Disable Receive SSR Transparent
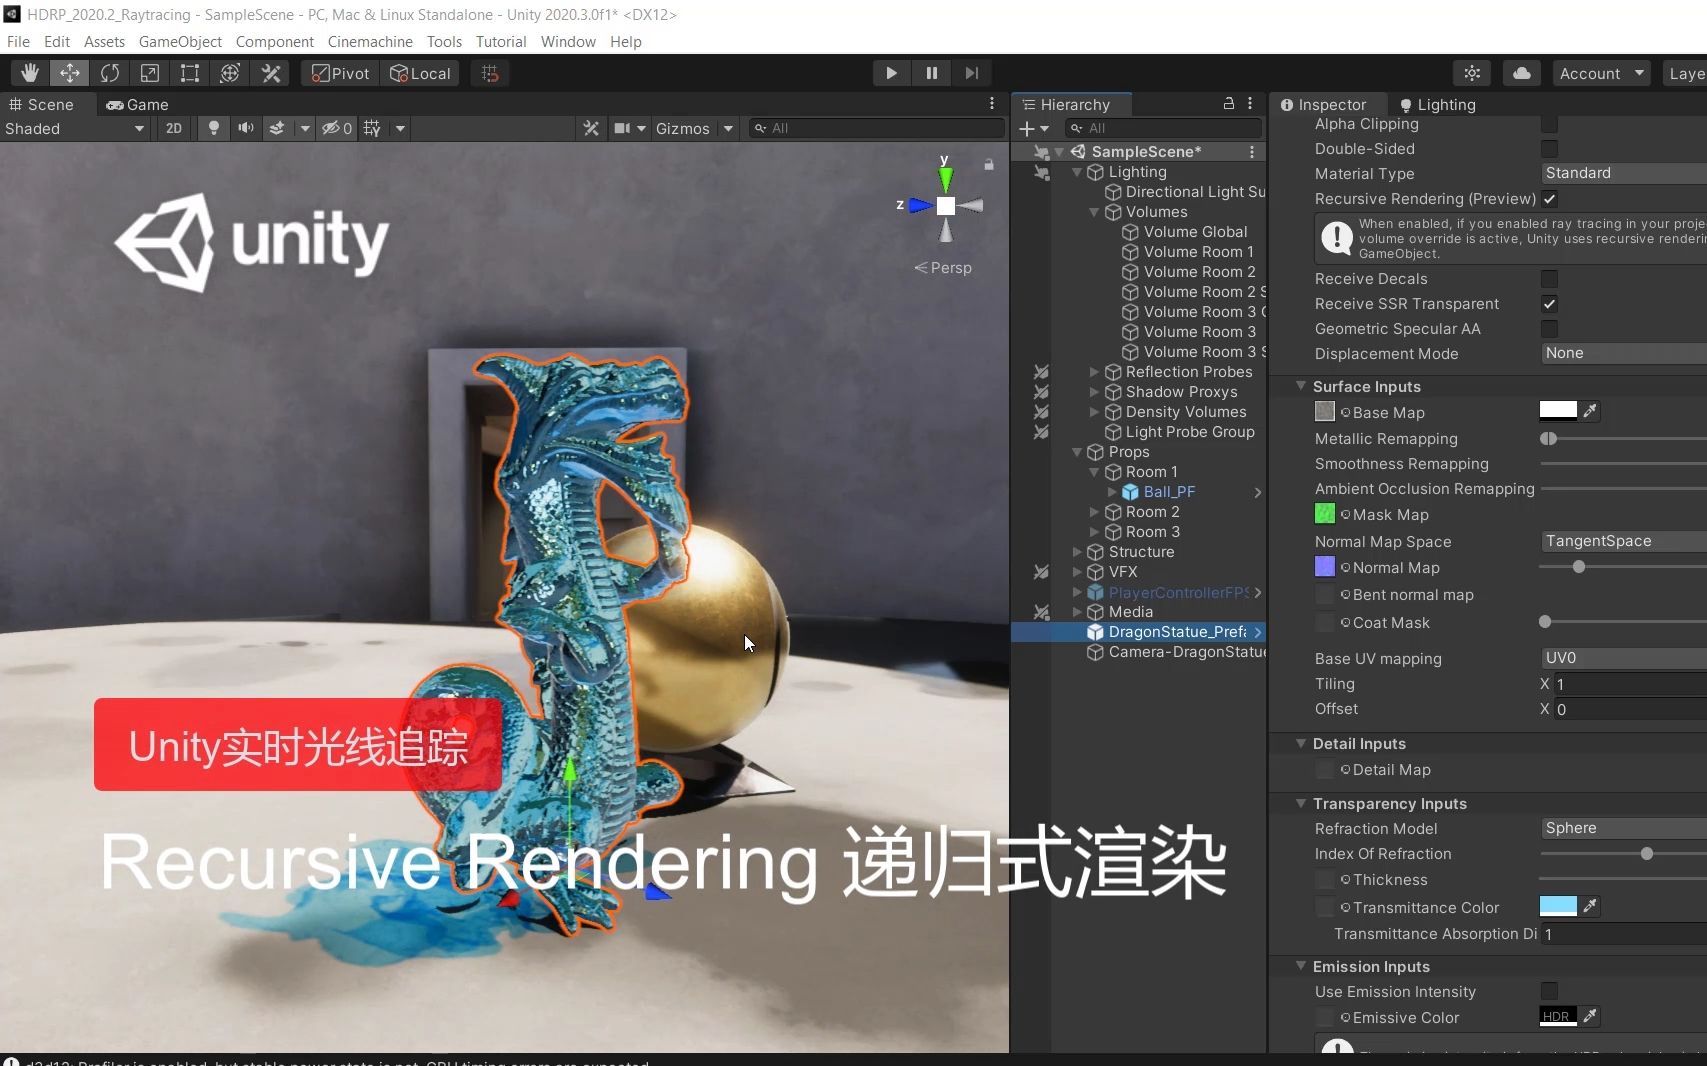1707x1066 pixels. coord(1549,304)
